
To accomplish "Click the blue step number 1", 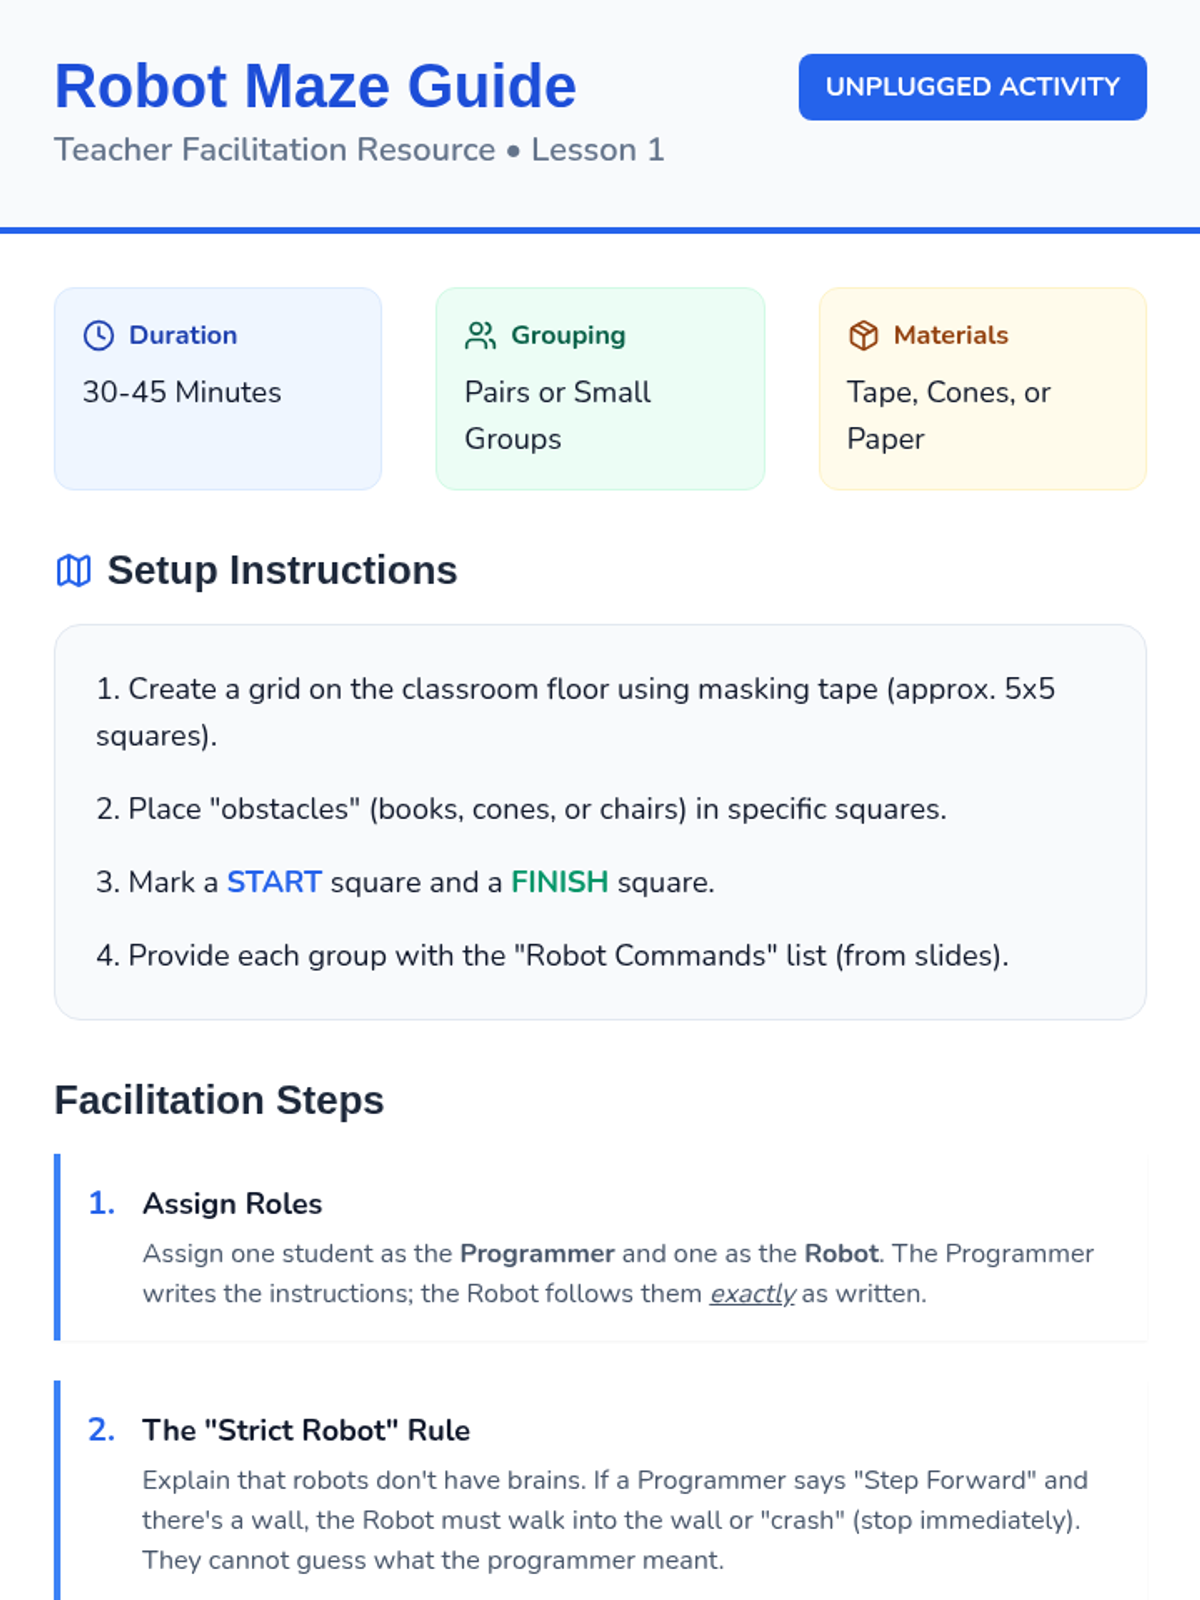I will [101, 1204].
